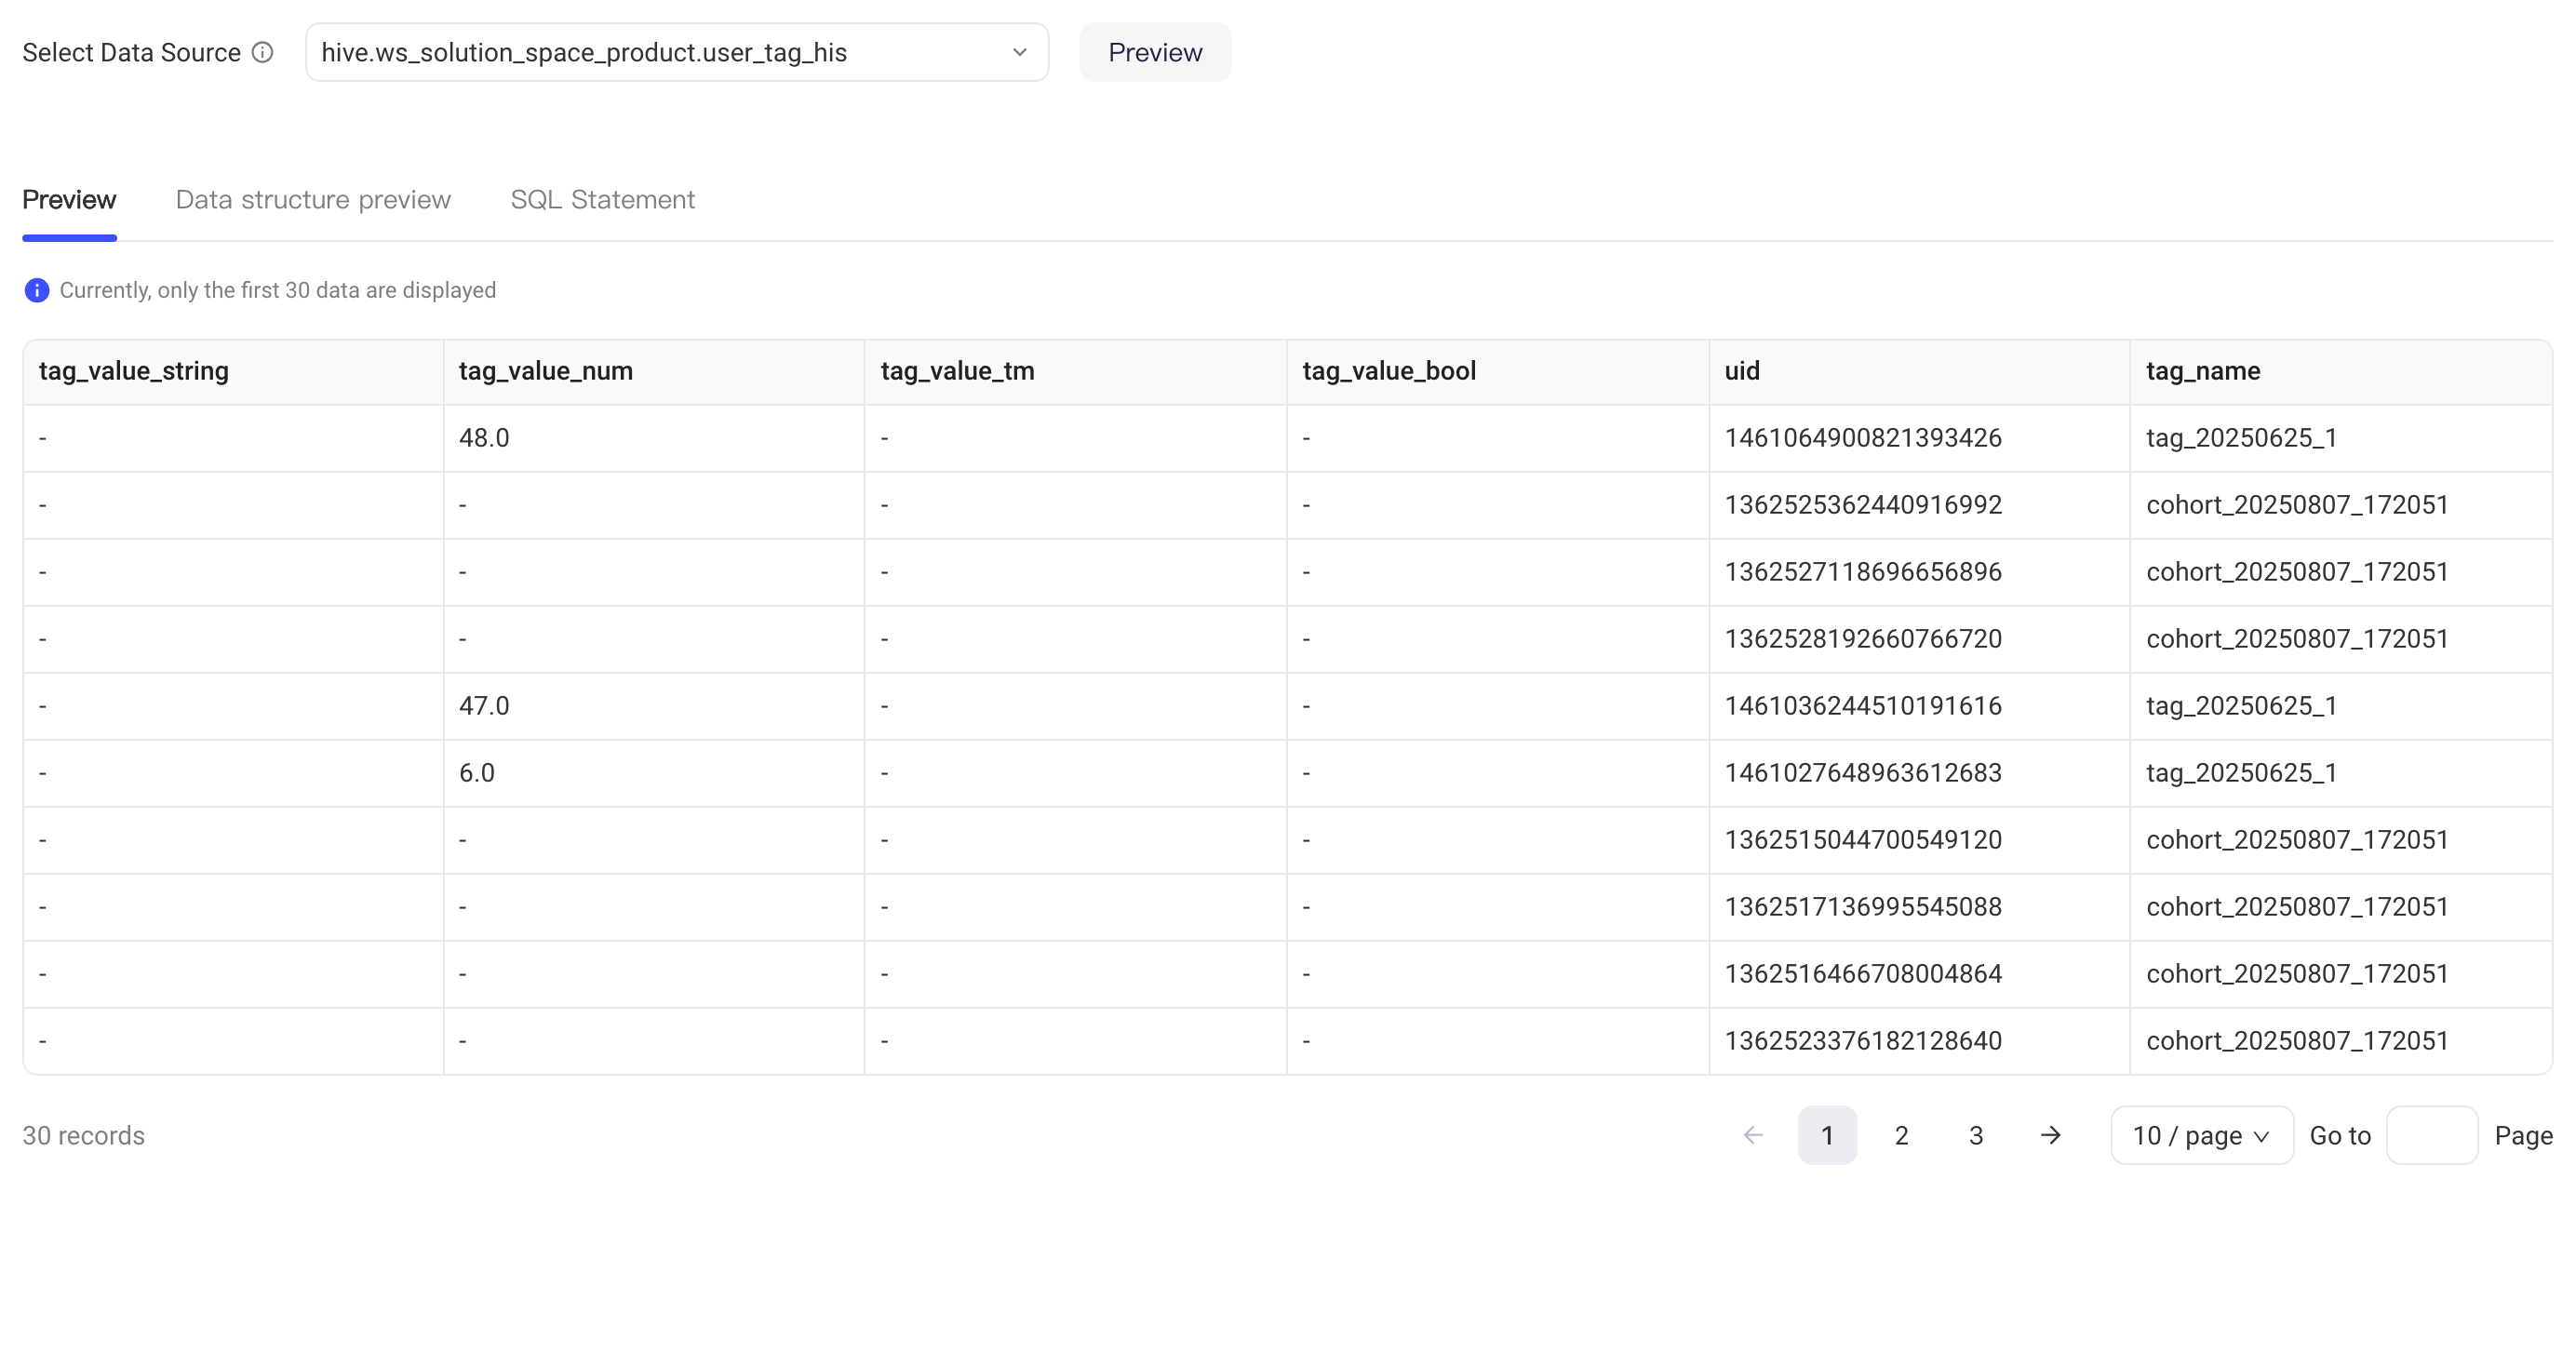This screenshot has height=1366, width=2576.
Task: Click the 30 records count text
Action: pos(84,1136)
